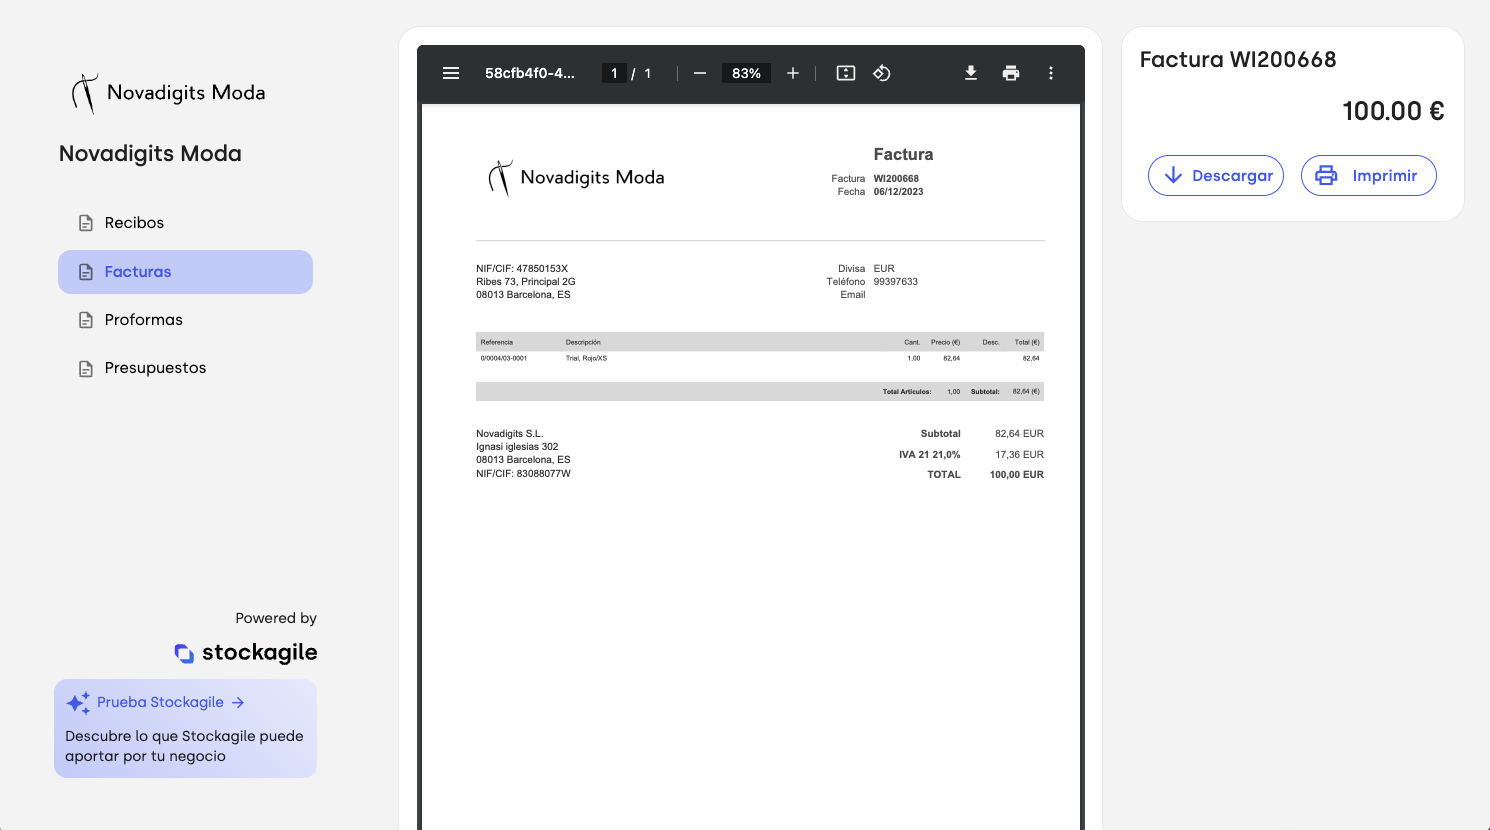The image size is (1490, 830).
Task: Click the page number input field
Action: (x=614, y=73)
